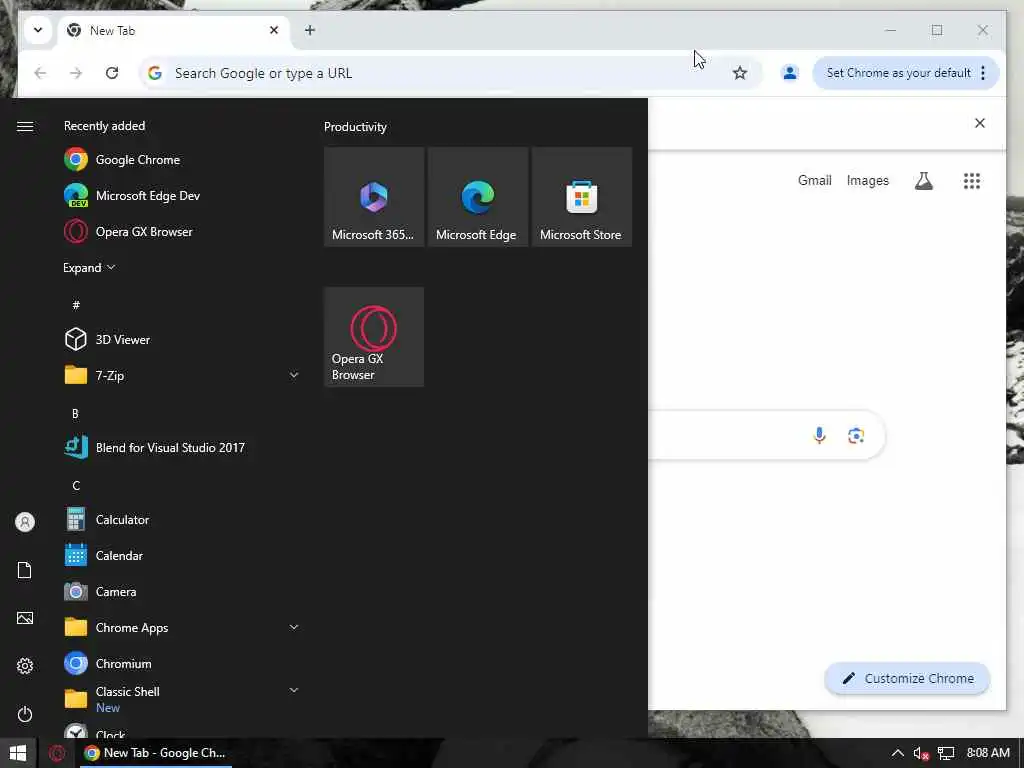The width and height of the screenshot is (1024, 768).
Task: Open Opera GX Browser in Recently added
Action: click(181, 231)
